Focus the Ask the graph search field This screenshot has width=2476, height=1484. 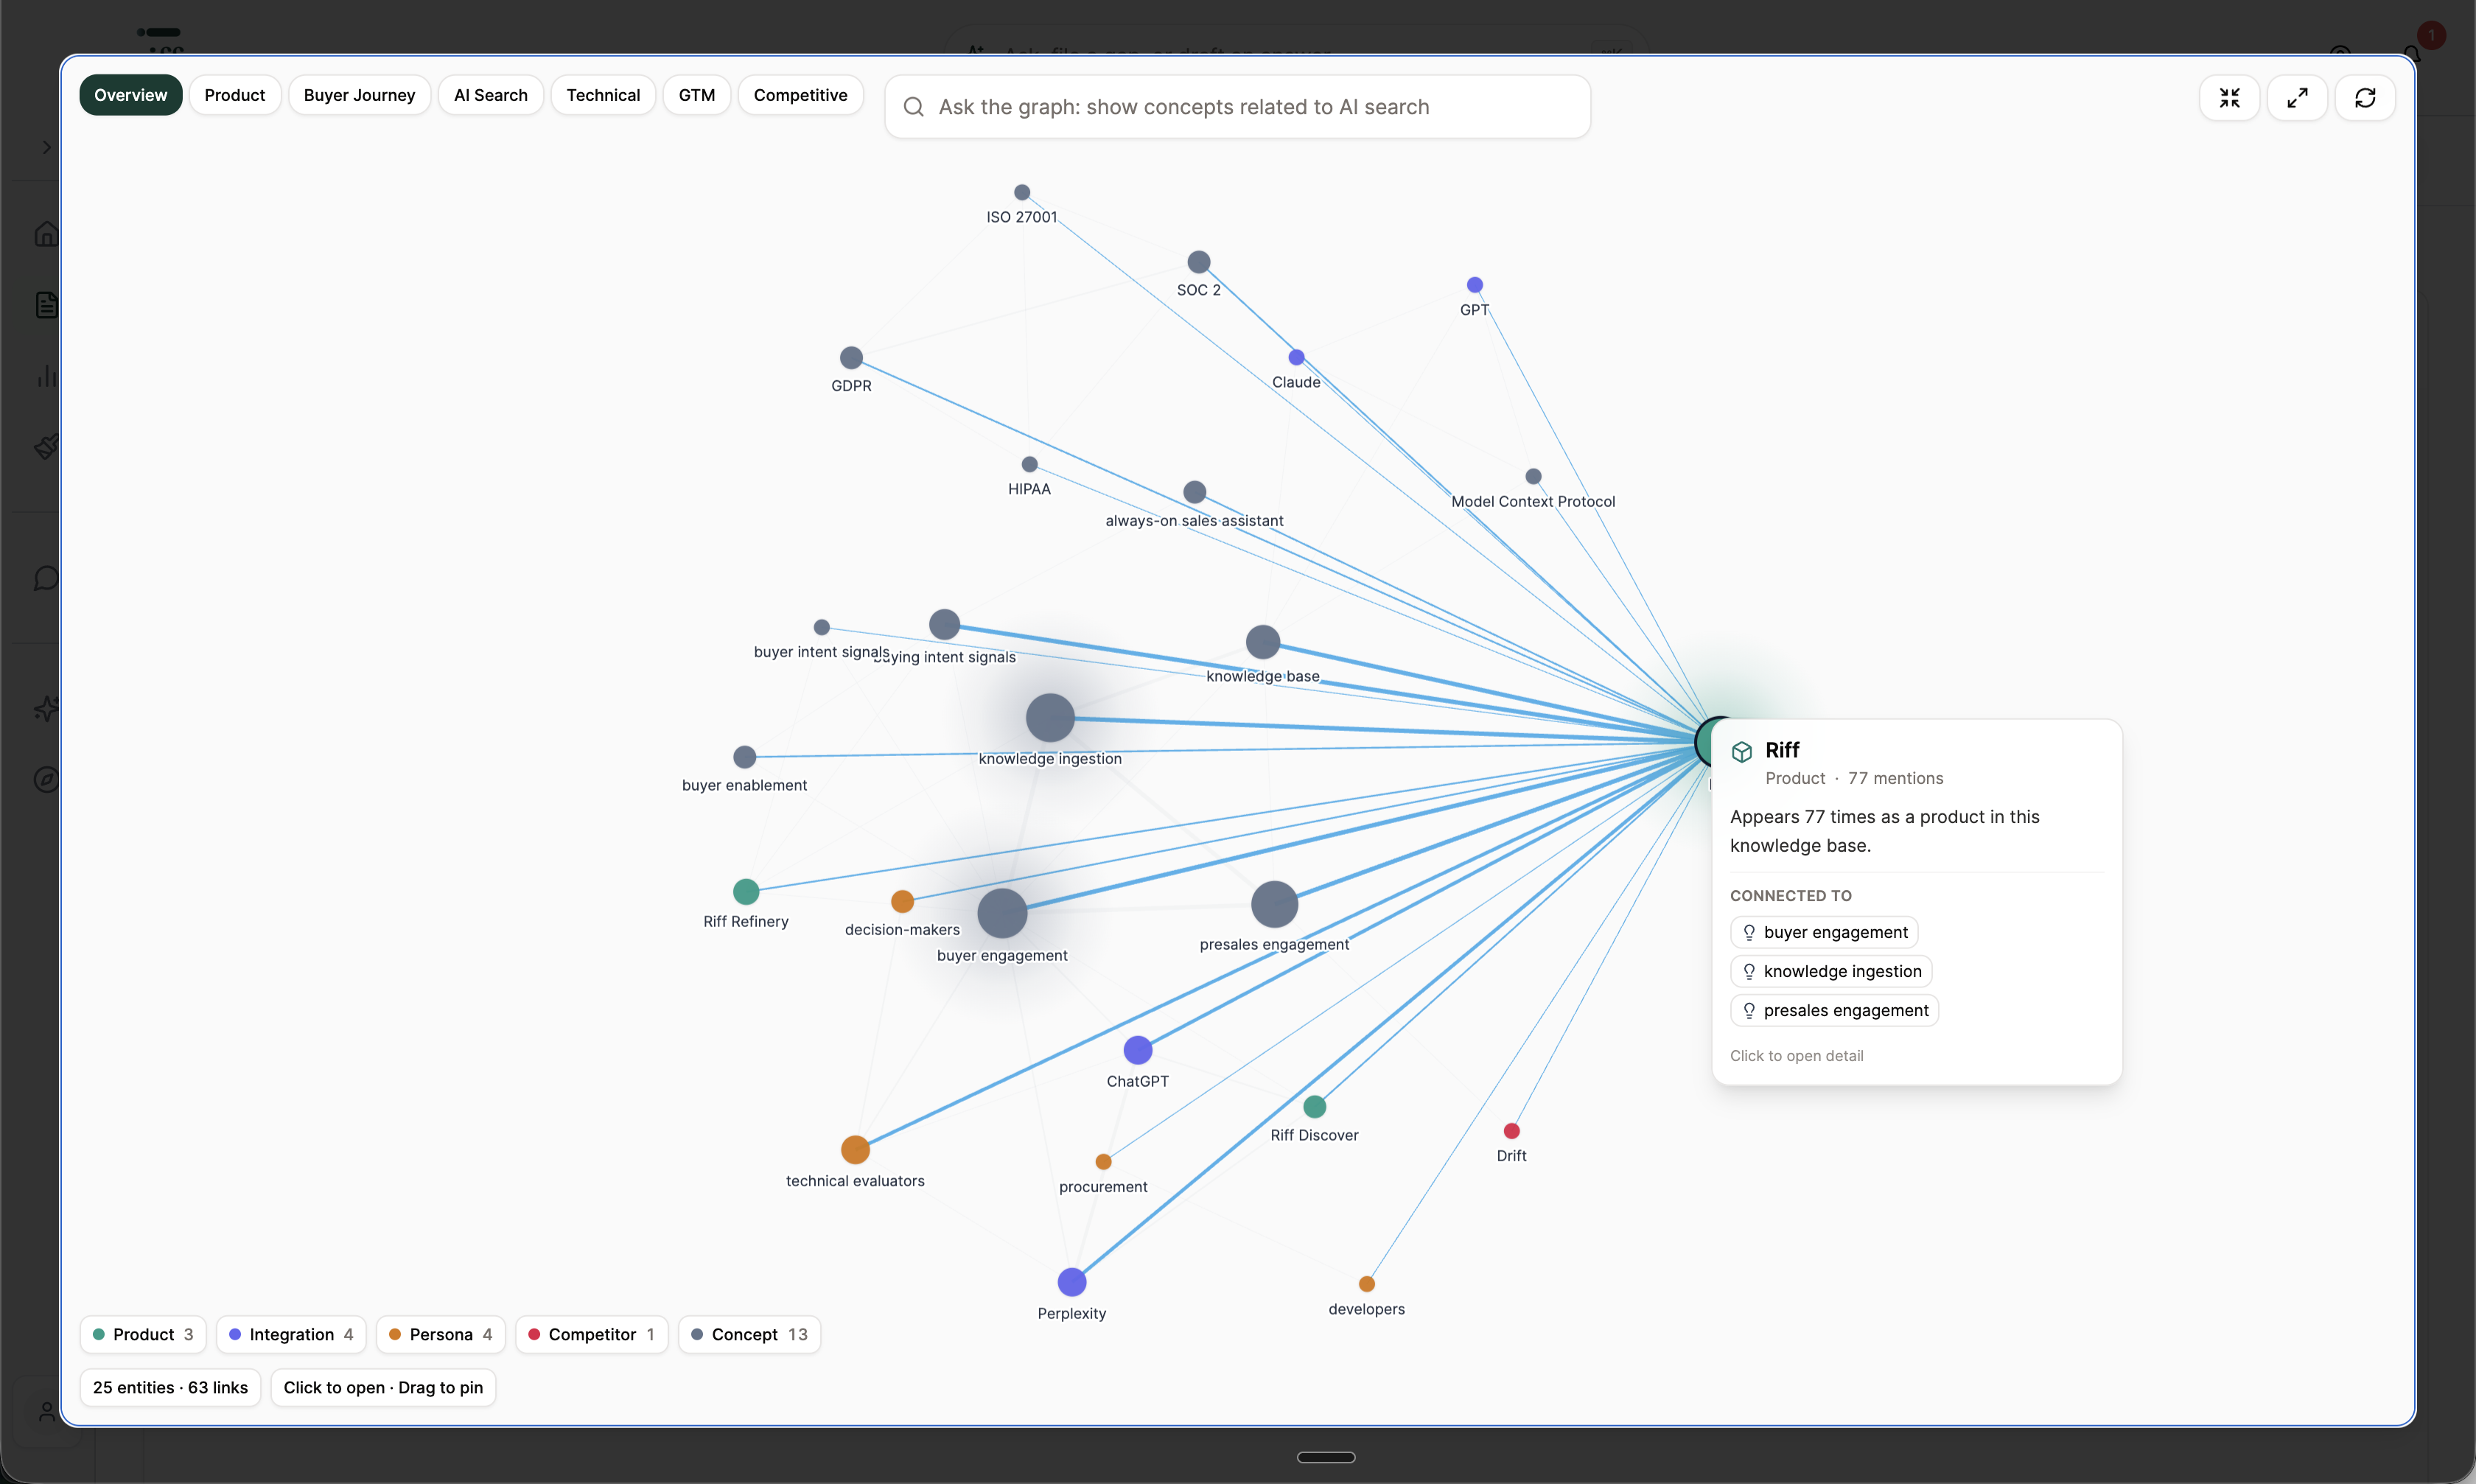click(1237, 107)
